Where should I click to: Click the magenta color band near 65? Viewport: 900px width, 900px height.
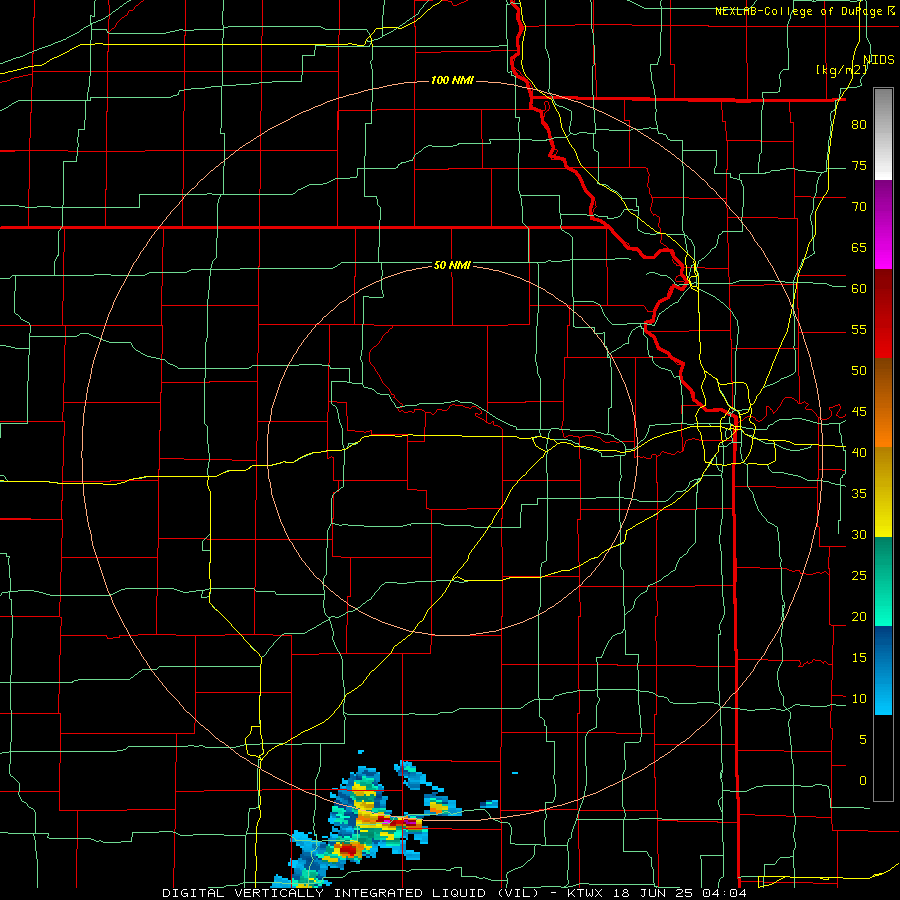(x=883, y=225)
